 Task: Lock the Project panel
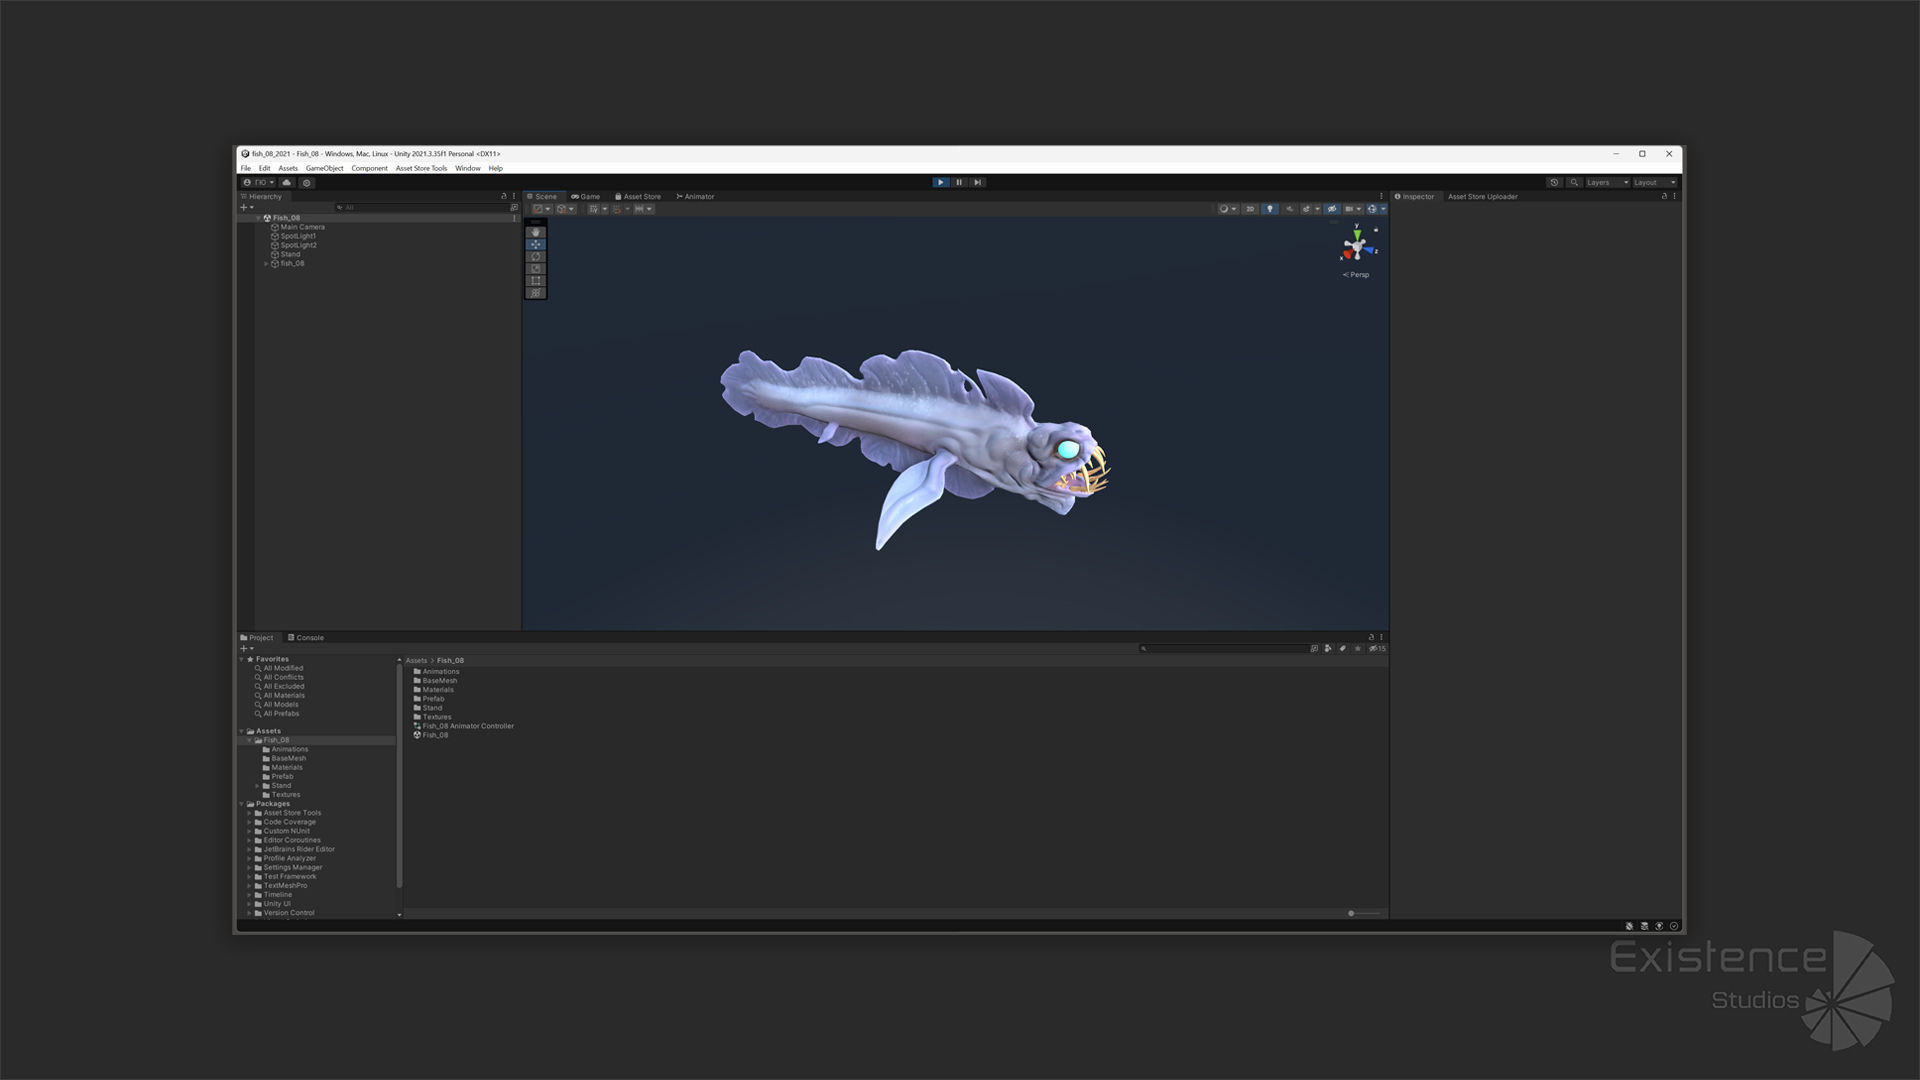coord(1371,637)
